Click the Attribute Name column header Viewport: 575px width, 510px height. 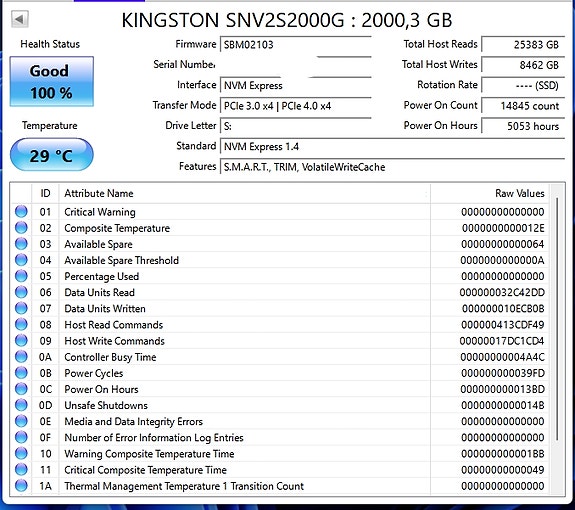point(244,193)
